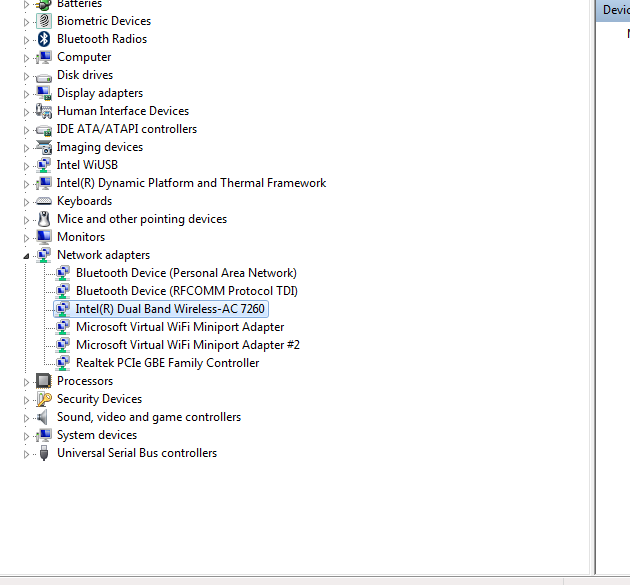Expand the Biometric Devices category

point(26,22)
